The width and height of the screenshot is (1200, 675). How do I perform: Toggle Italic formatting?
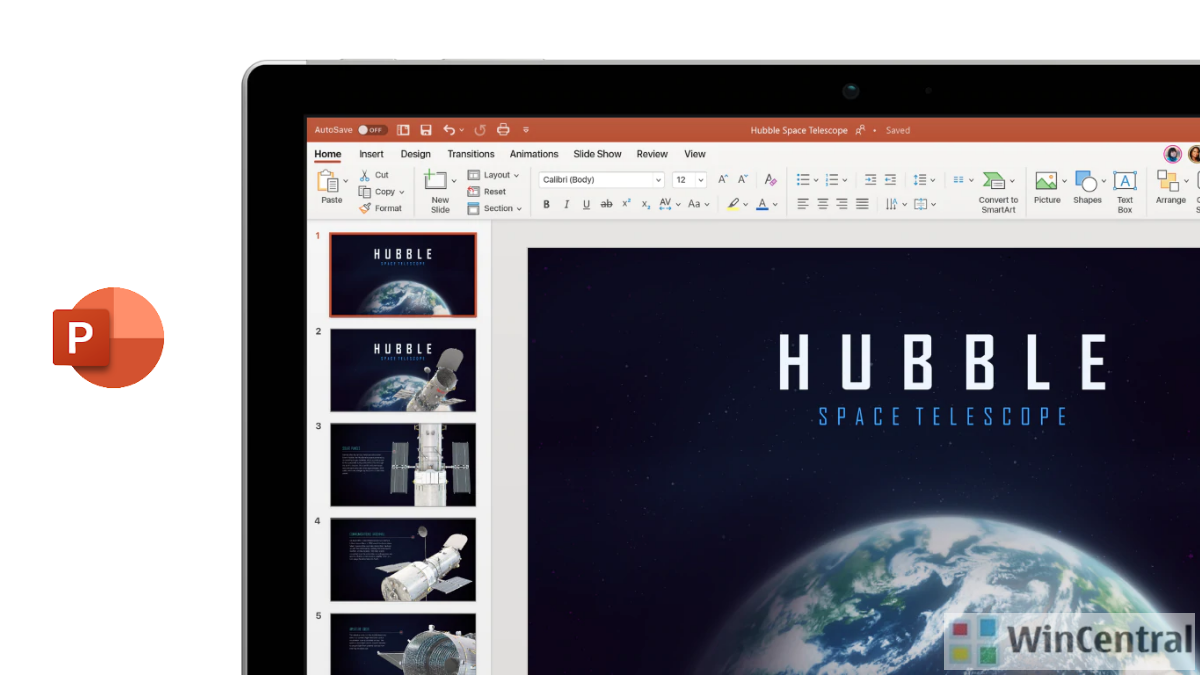[x=566, y=204]
